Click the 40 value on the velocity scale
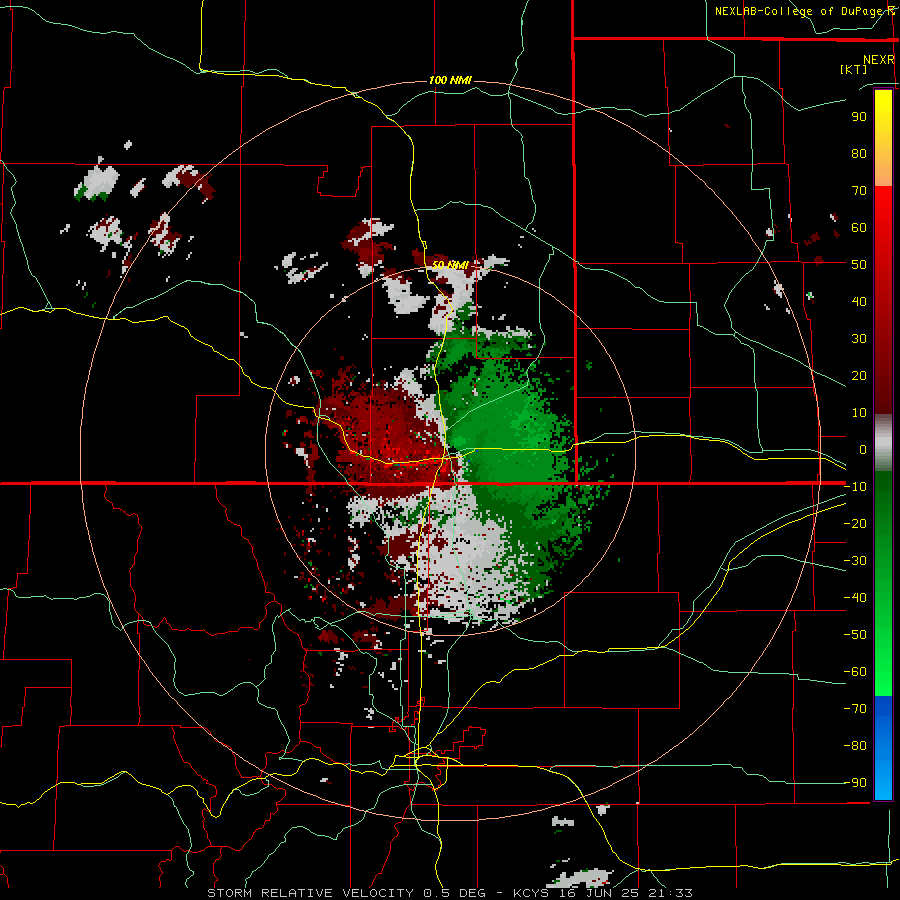The width and height of the screenshot is (900, 900). pos(859,302)
